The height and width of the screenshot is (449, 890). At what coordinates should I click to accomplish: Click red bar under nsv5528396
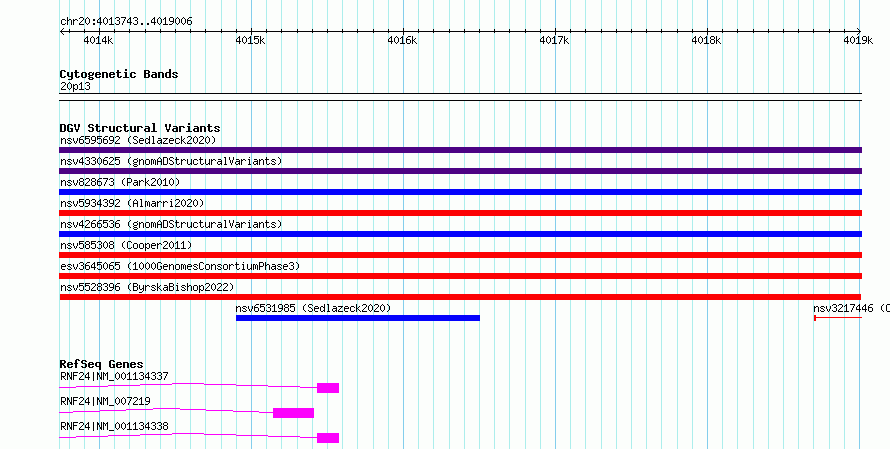pos(460,297)
